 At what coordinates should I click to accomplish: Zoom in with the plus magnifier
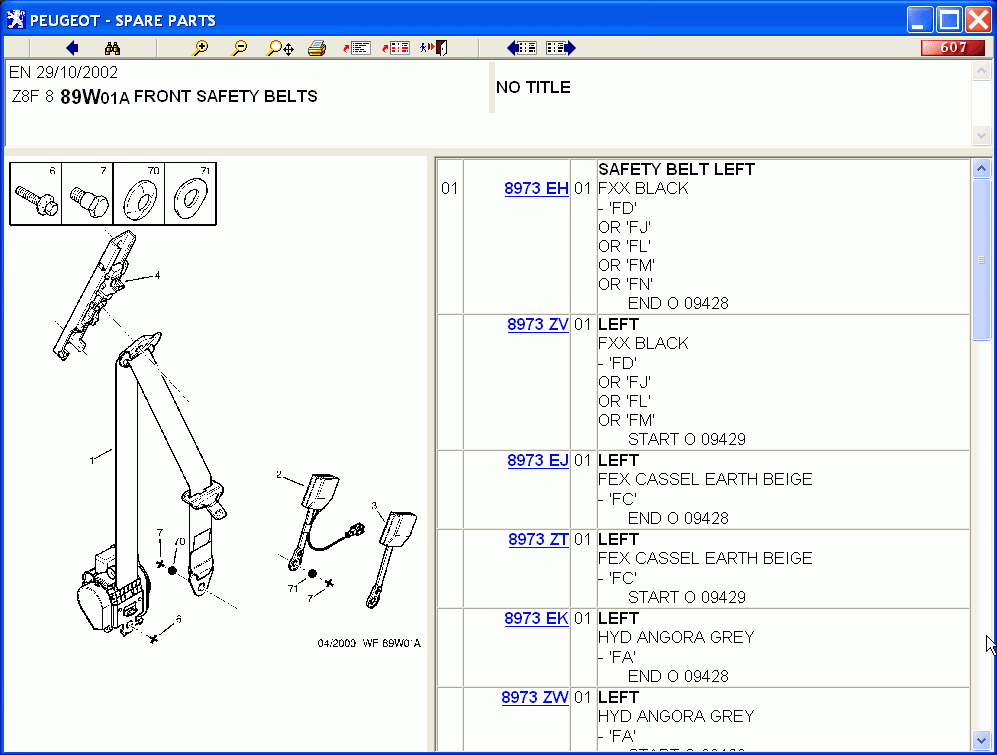[x=200, y=48]
